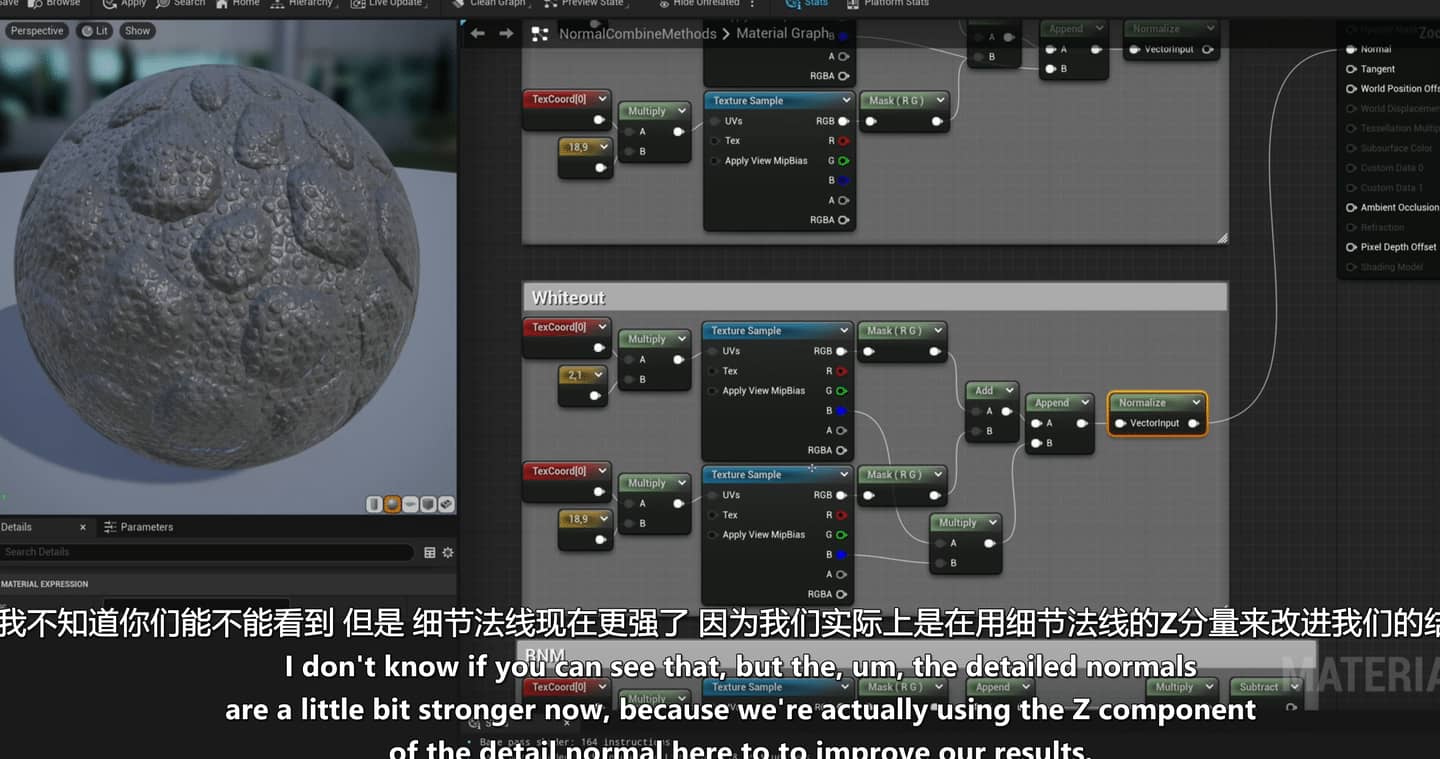Go back in the graph history
The image size is (1440, 759).
478,34
